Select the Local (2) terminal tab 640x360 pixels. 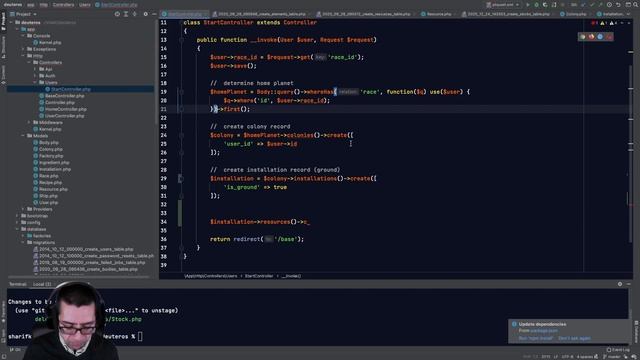click(x=42, y=284)
